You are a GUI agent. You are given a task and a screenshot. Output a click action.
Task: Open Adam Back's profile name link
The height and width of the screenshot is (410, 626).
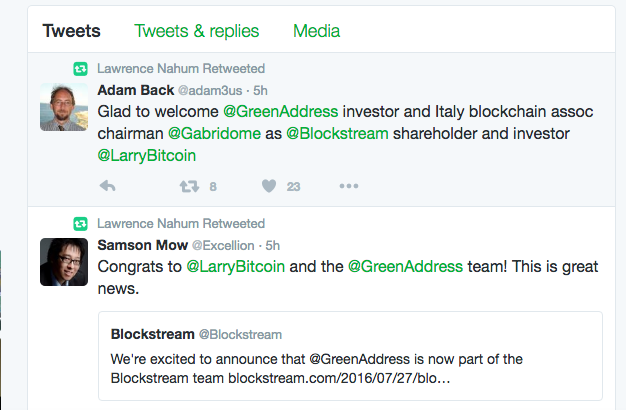(136, 90)
